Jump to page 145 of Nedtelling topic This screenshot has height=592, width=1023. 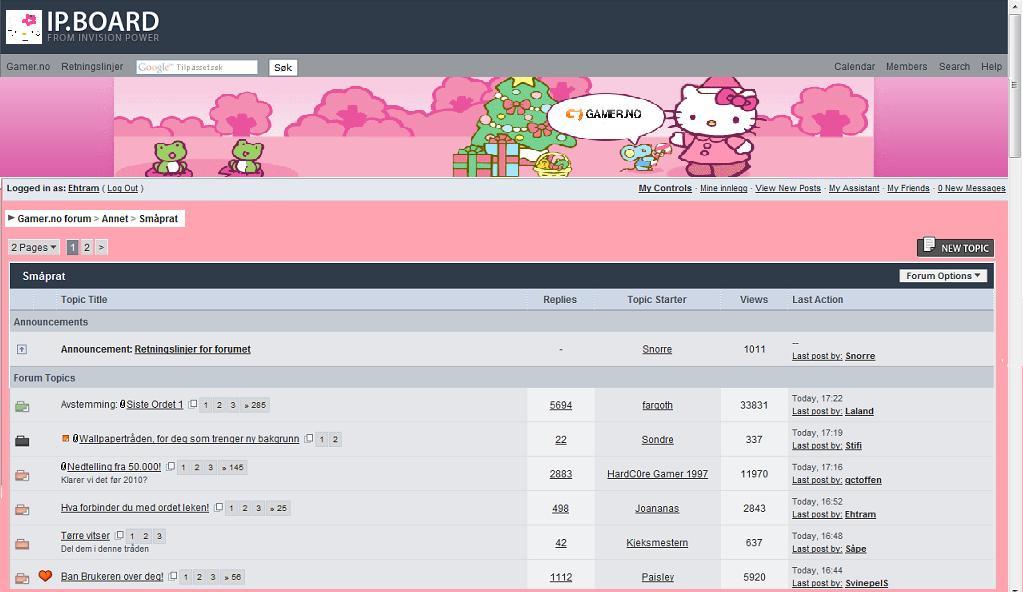[x=232, y=467]
